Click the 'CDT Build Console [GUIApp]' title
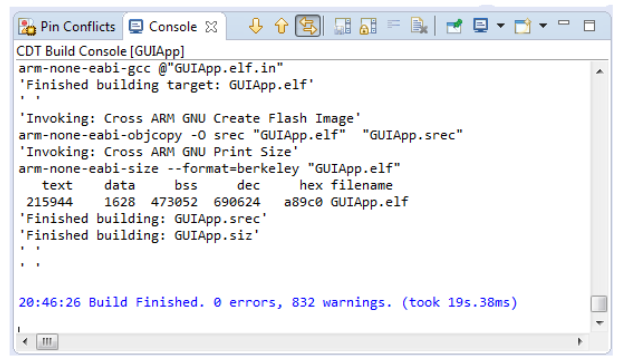 (101, 51)
